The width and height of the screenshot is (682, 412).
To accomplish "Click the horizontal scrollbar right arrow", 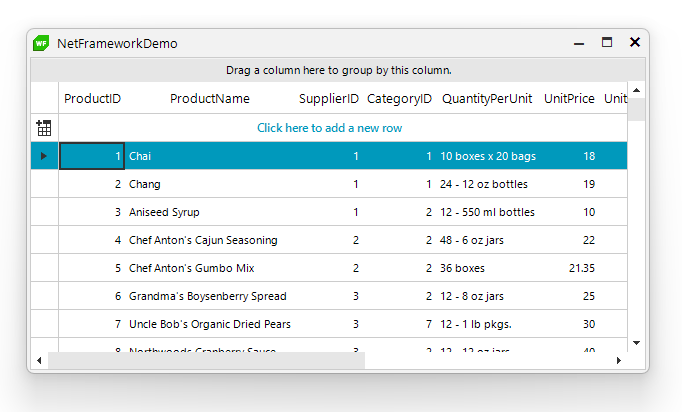I will 619,360.
